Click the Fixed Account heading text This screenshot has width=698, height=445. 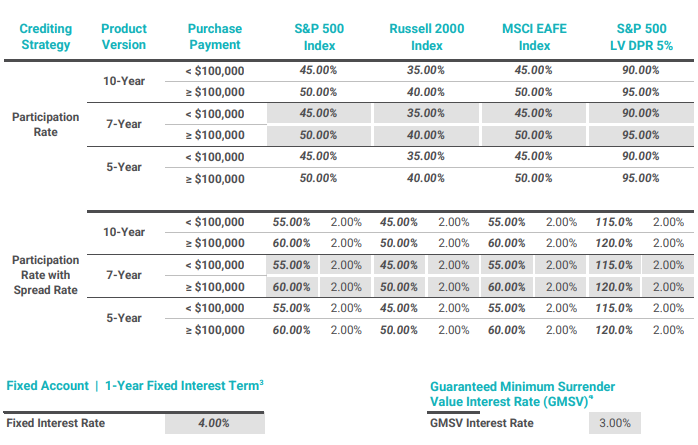[48, 386]
